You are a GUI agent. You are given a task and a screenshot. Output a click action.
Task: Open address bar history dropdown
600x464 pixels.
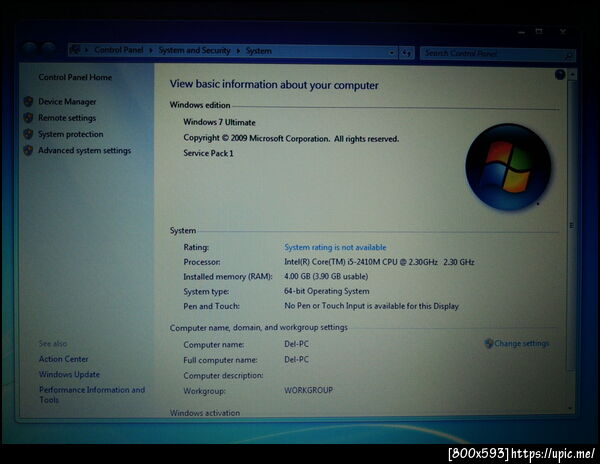391,53
